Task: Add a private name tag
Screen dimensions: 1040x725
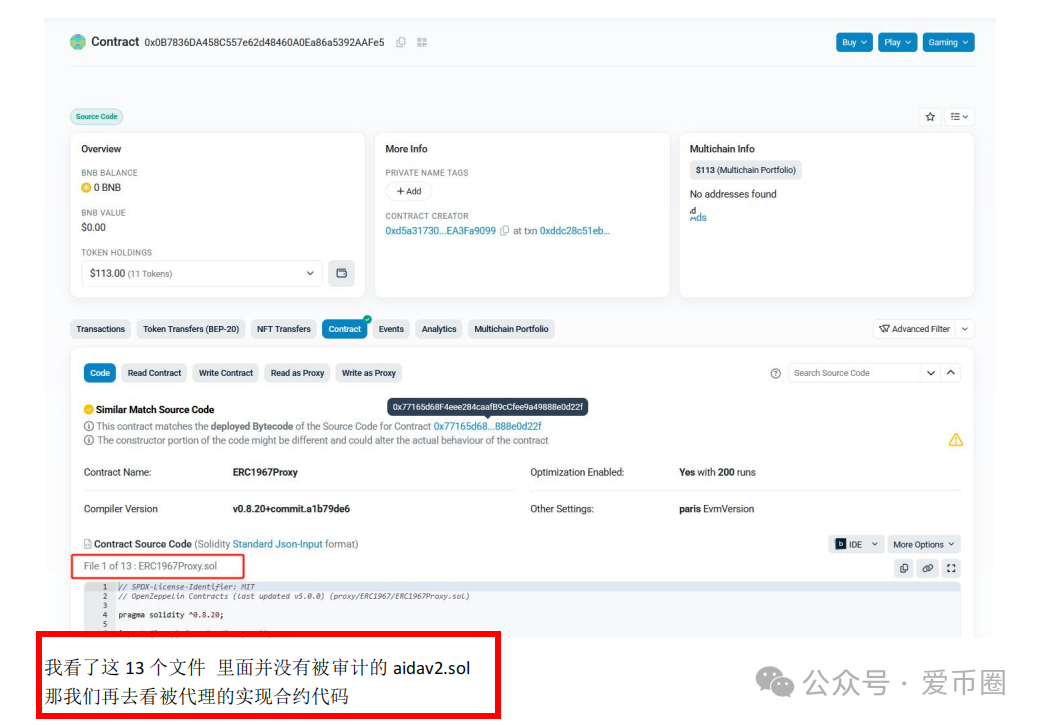Action: tap(409, 191)
